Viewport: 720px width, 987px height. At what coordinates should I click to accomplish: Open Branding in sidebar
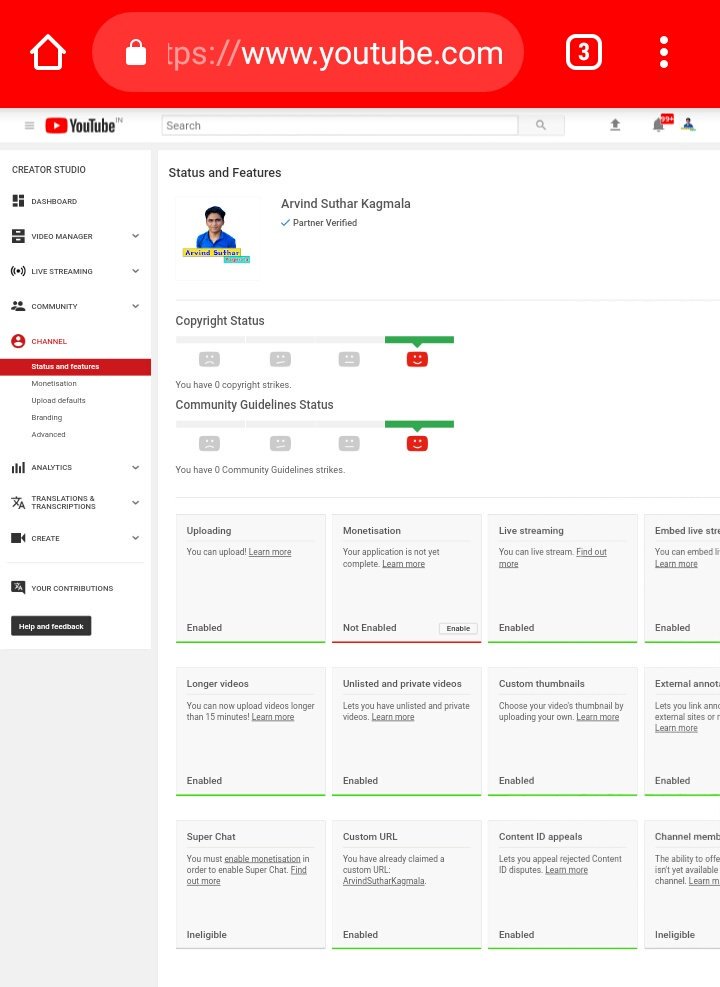(47, 417)
